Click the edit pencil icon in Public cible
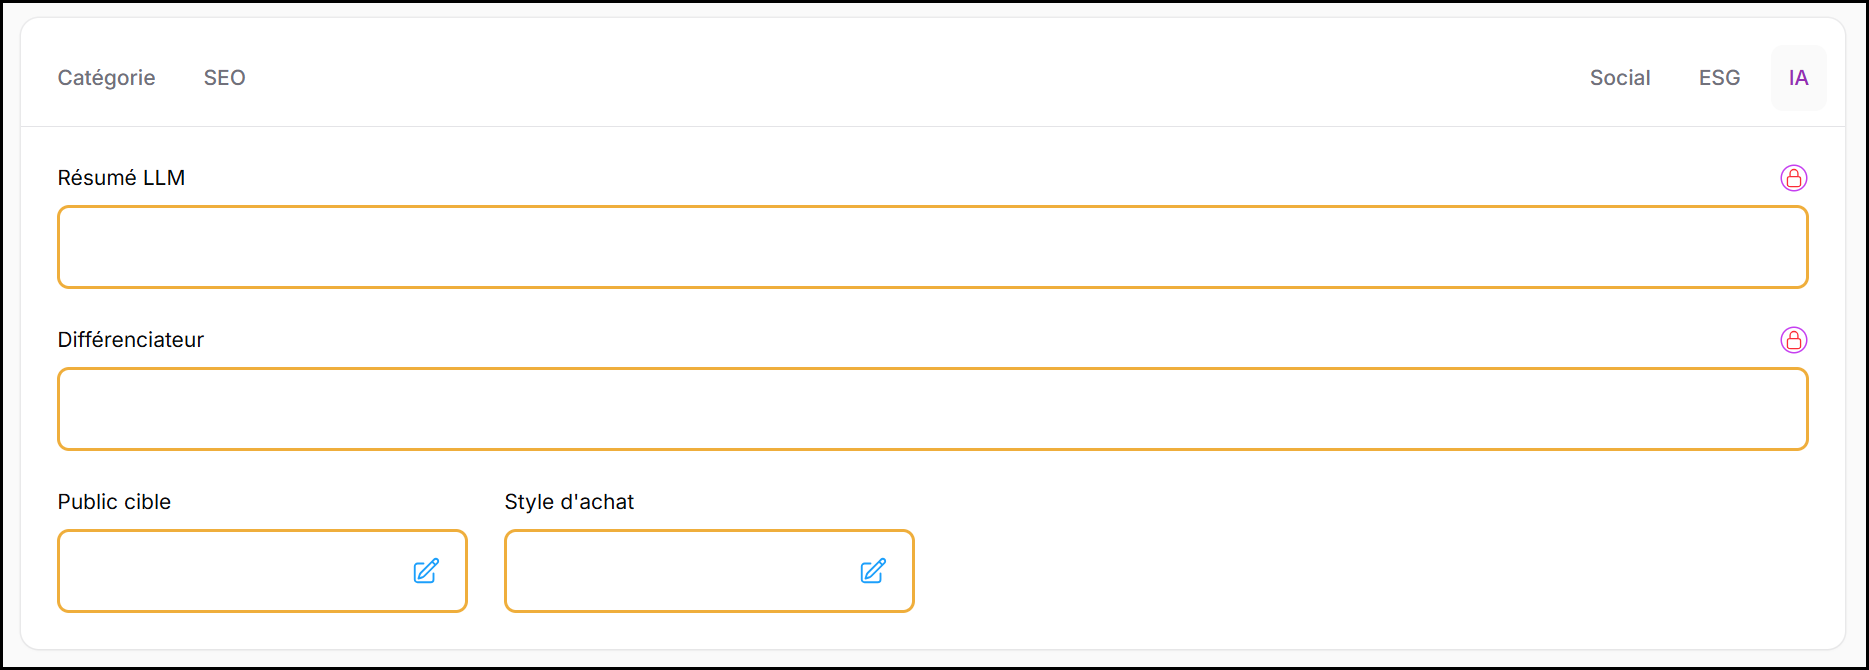1869x670 pixels. click(x=426, y=571)
